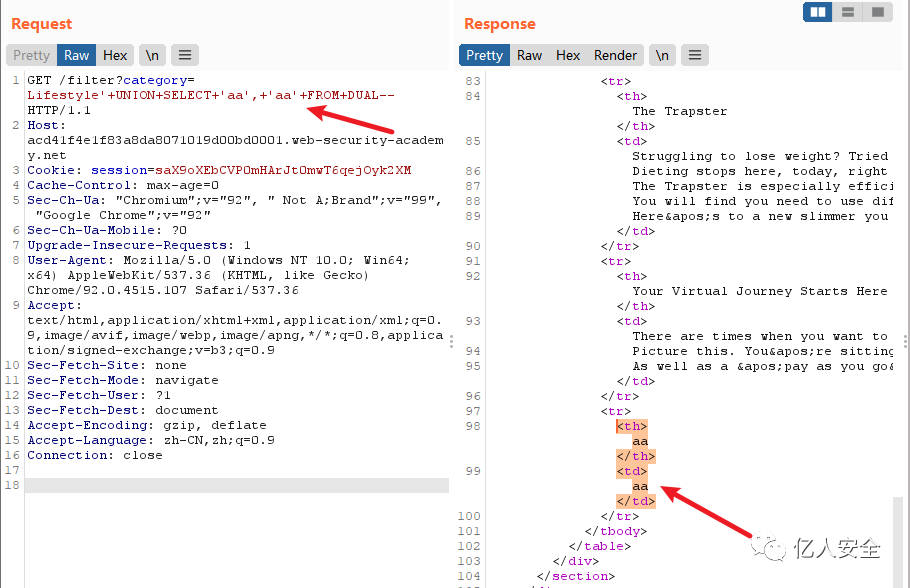Click the session cookie value

click(x=283, y=170)
